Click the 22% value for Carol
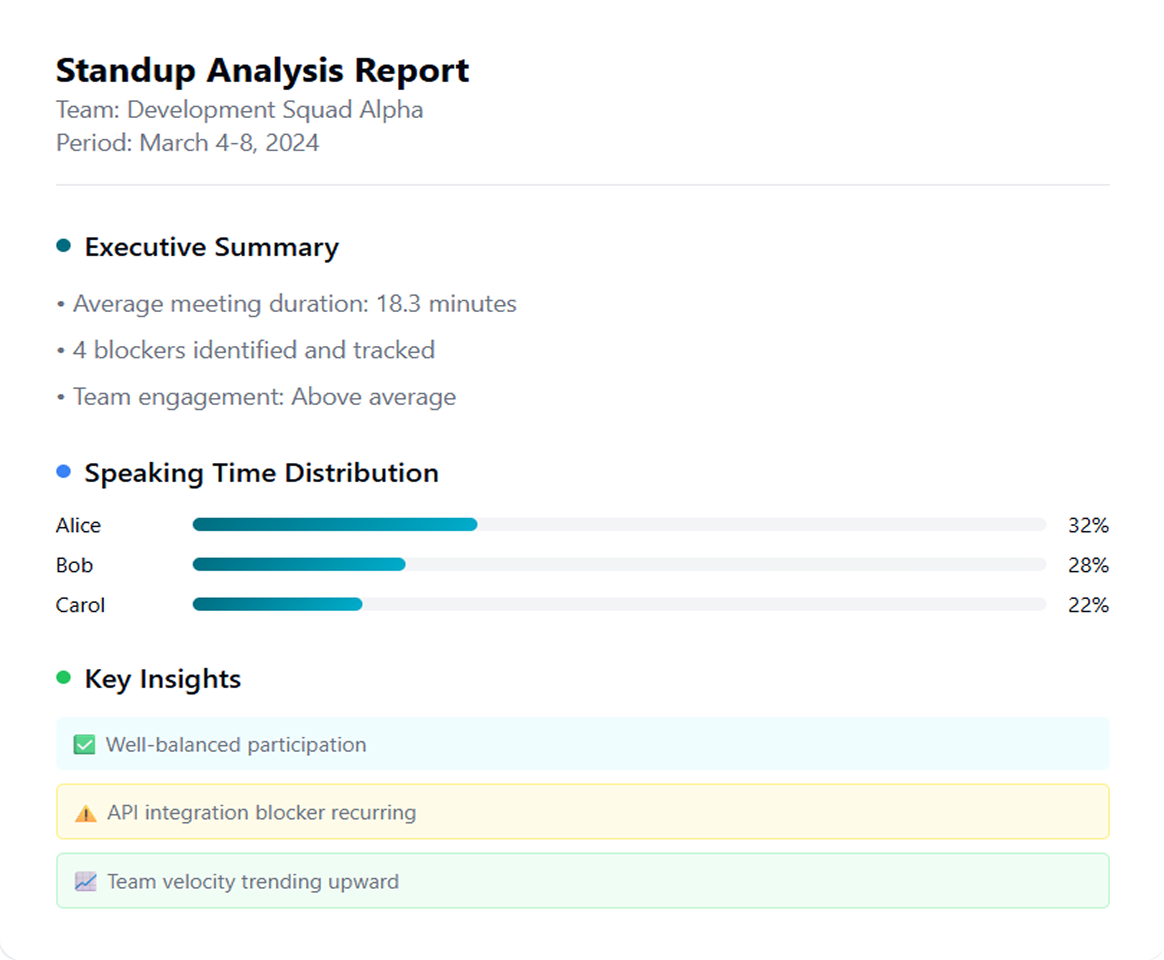 pos(1088,605)
